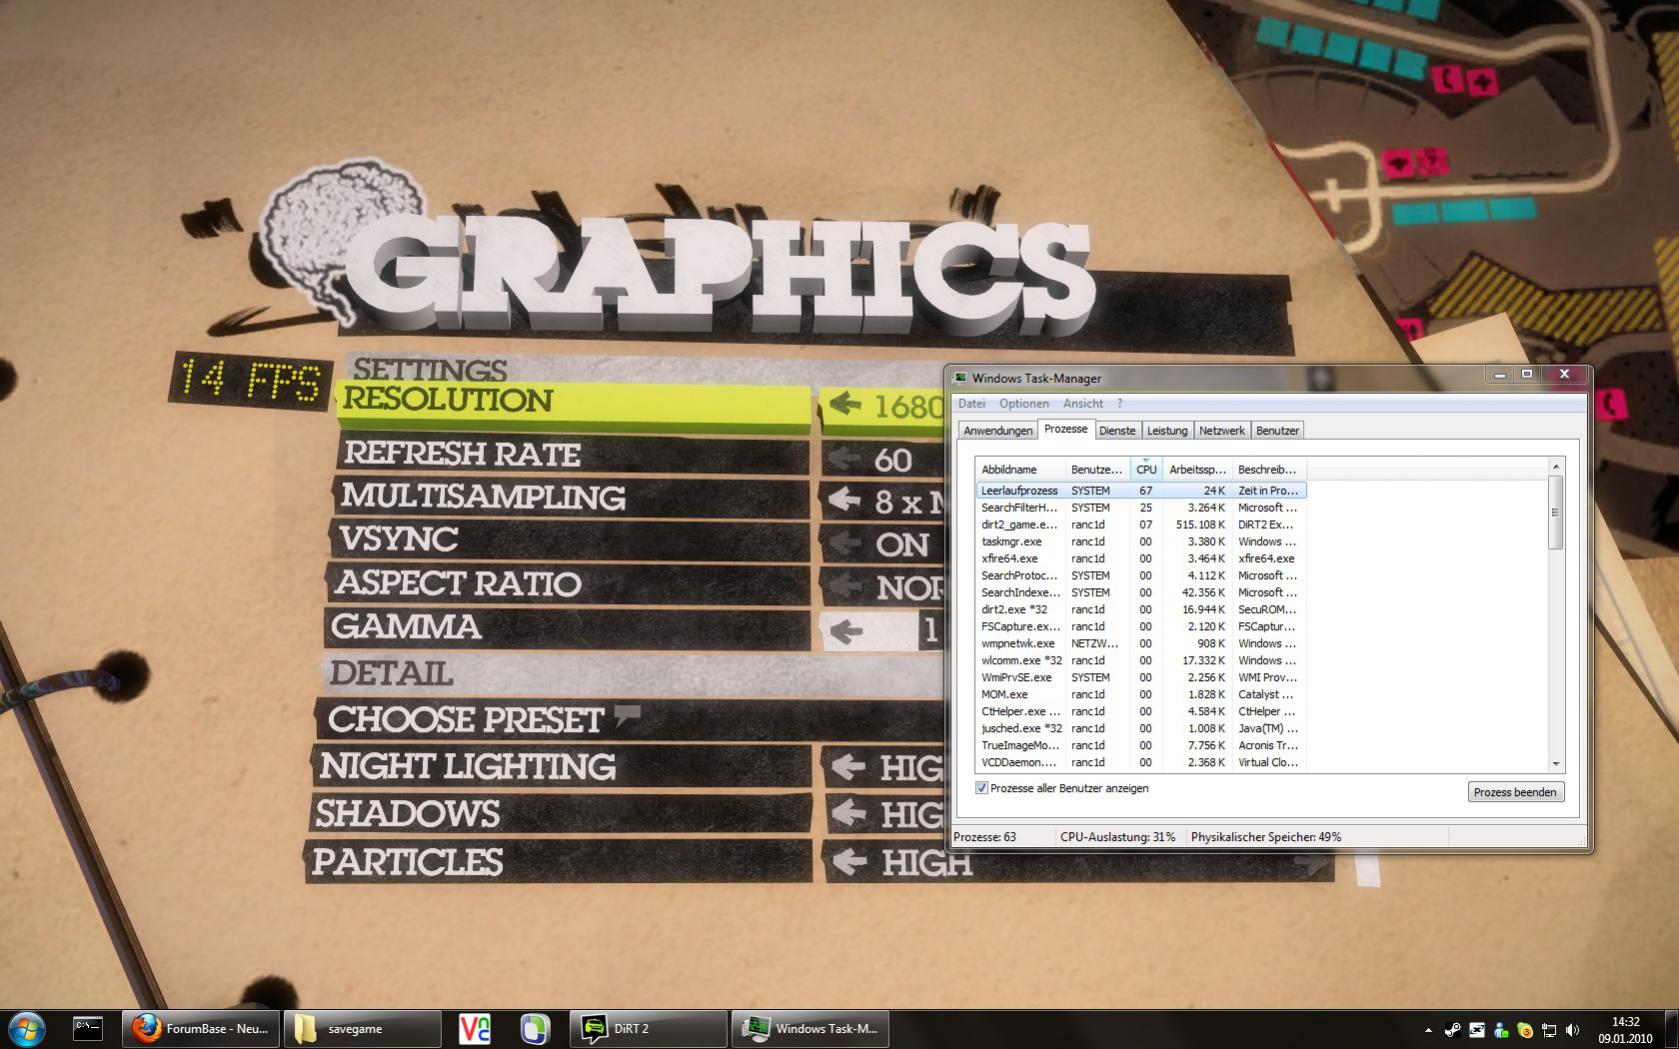This screenshot has width=1679, height=1049.
Task: Switch to the Leistung tab
Action: [x=1167, y=430]
